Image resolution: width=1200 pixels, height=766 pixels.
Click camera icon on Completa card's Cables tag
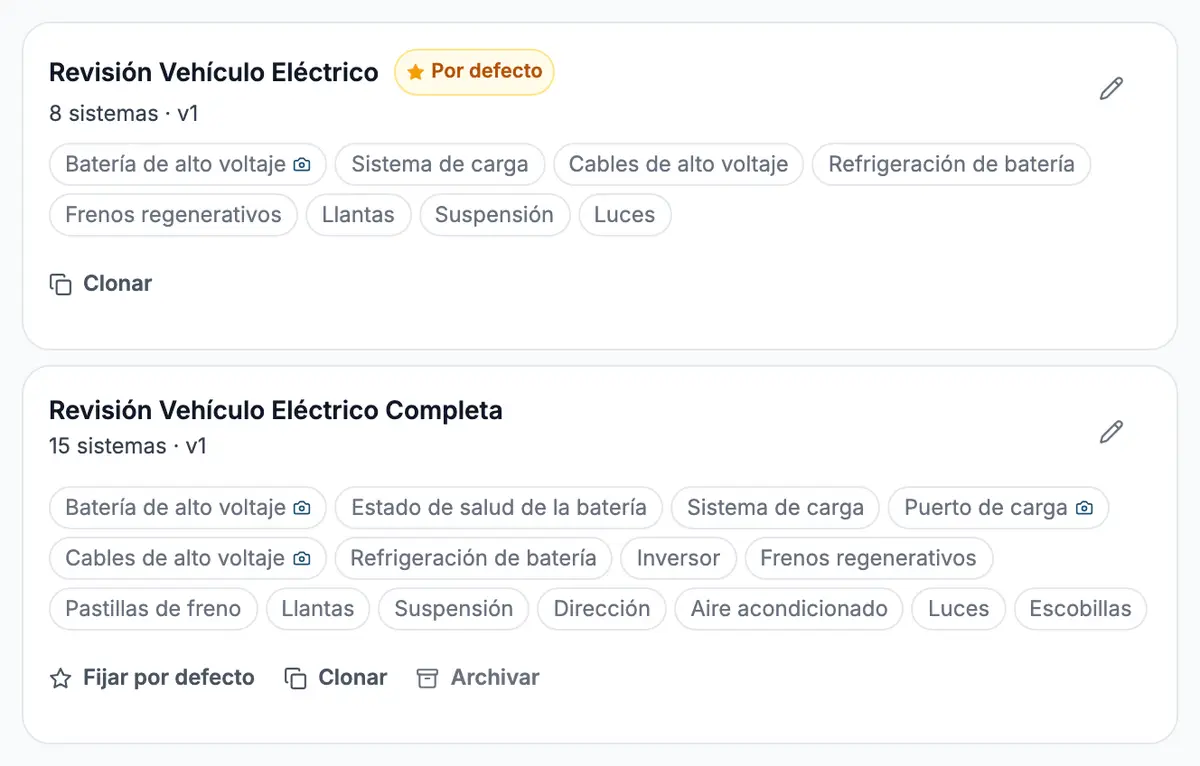[301, 559]
